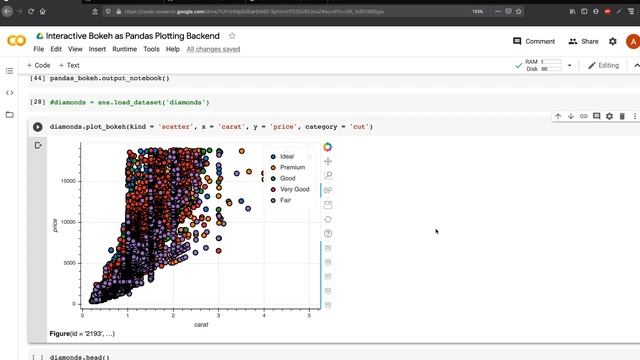This screenshot has width=640, height=360.
Task: Go to browser home page
Action: (42, 11)
